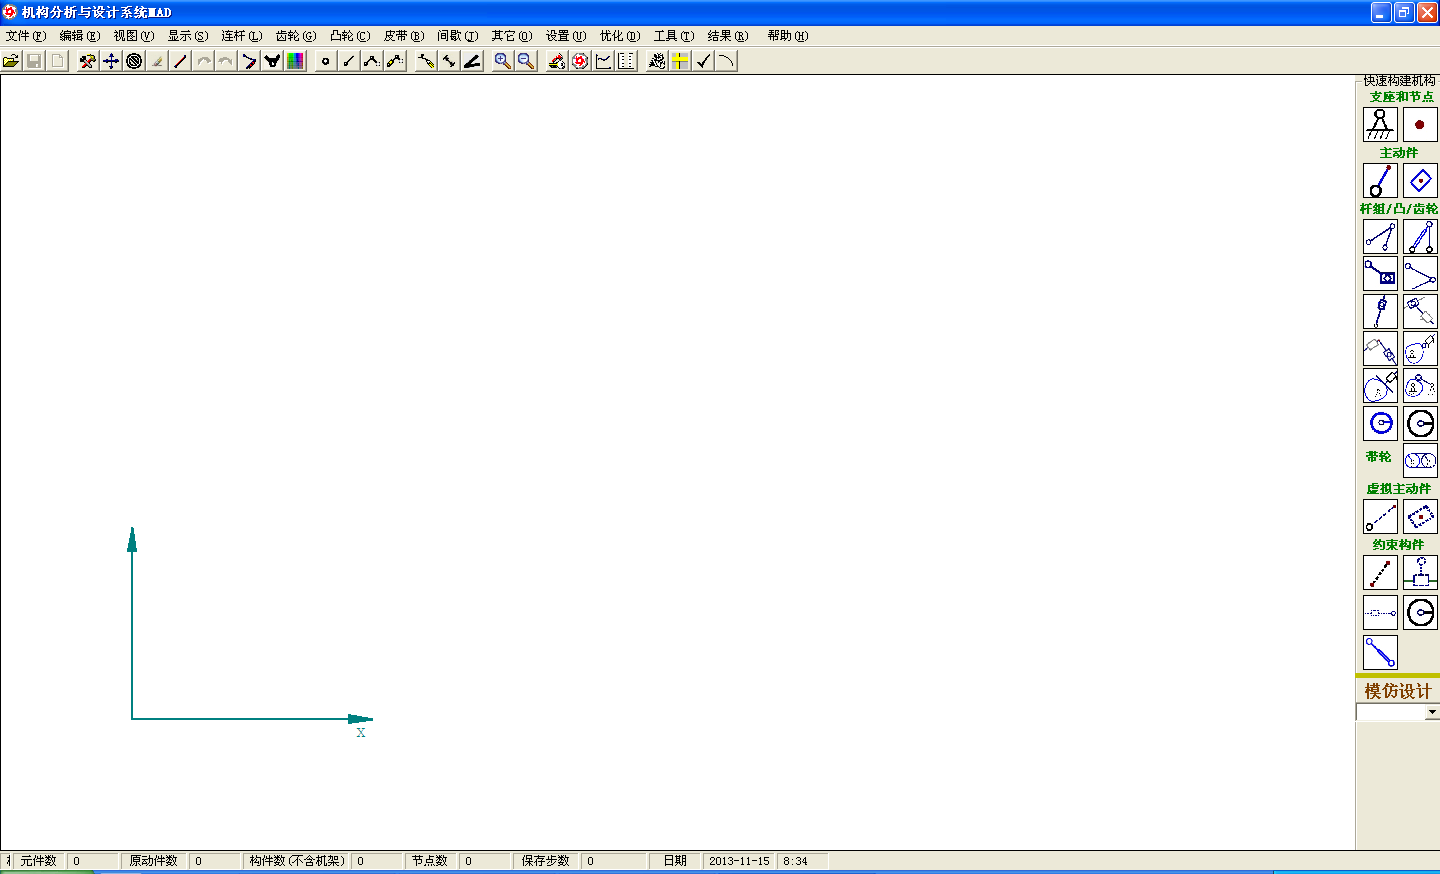Select the link with slider block icon
Screen dimensions: 1440x874
(x=1380, y=274)
